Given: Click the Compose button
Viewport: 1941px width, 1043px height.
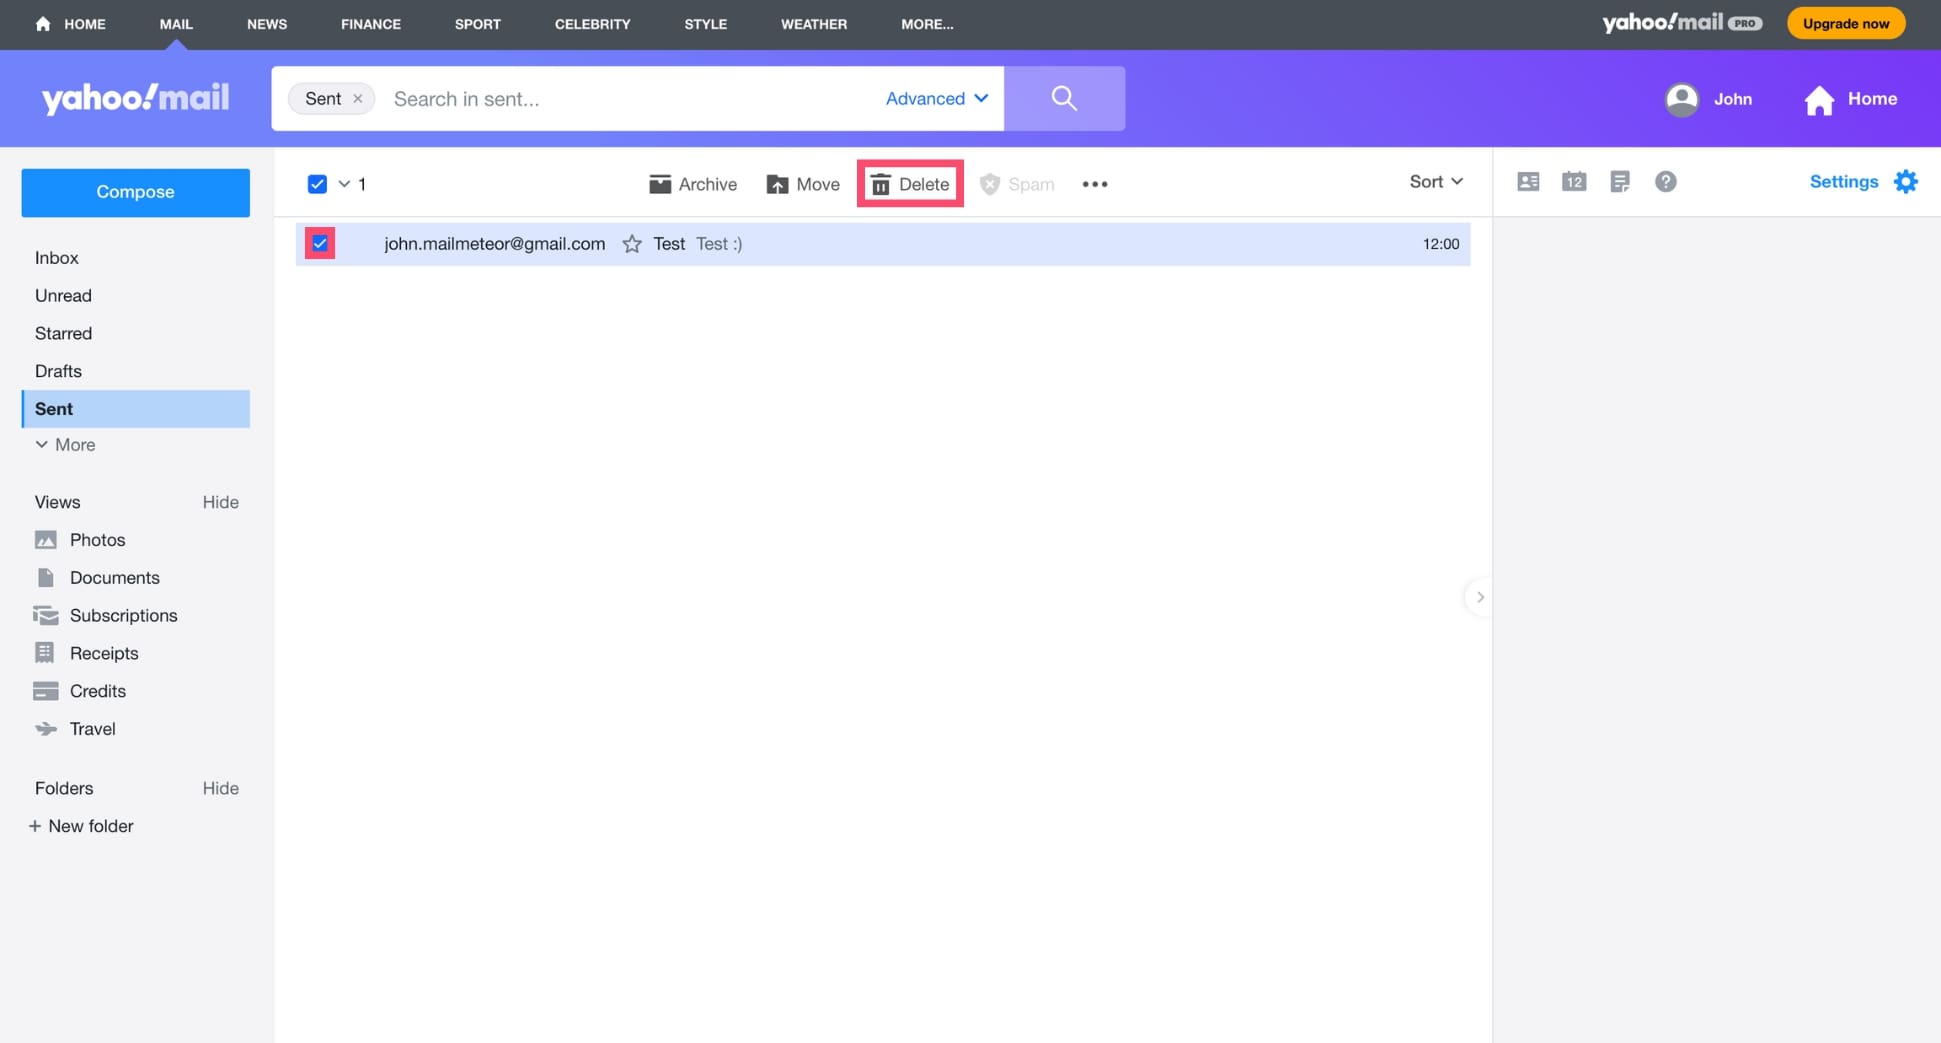Looking at the screenshot, I should pos(135,192).
